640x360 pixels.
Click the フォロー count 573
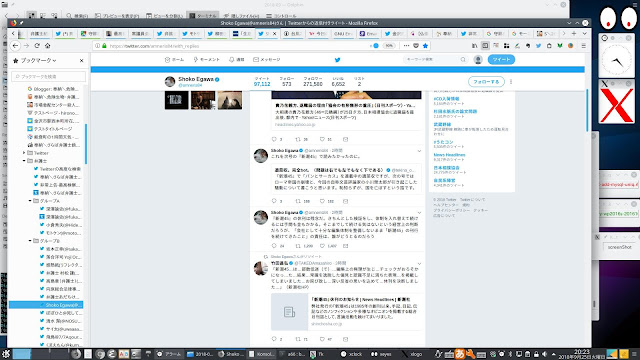tap(287, 84)
